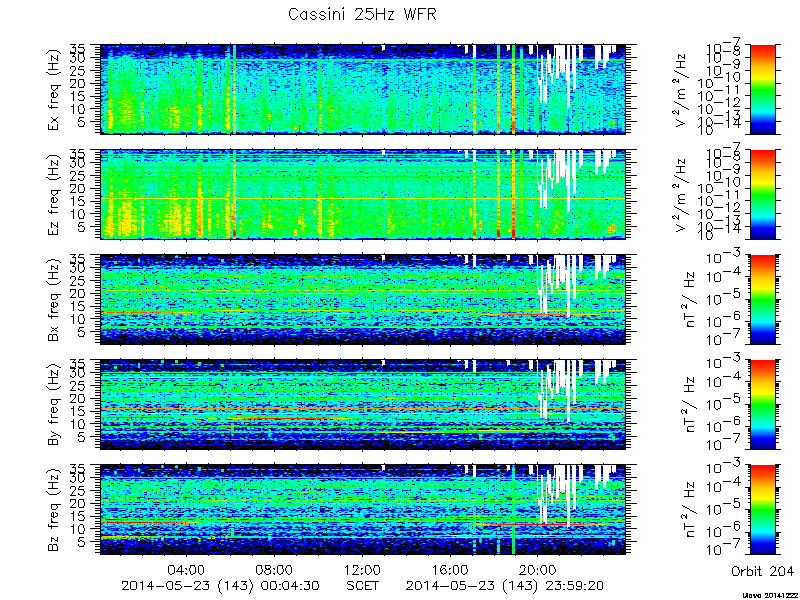
Task: Click the "Cassini 25Hz WFR" plot title
Action: (x=362, y=14)
